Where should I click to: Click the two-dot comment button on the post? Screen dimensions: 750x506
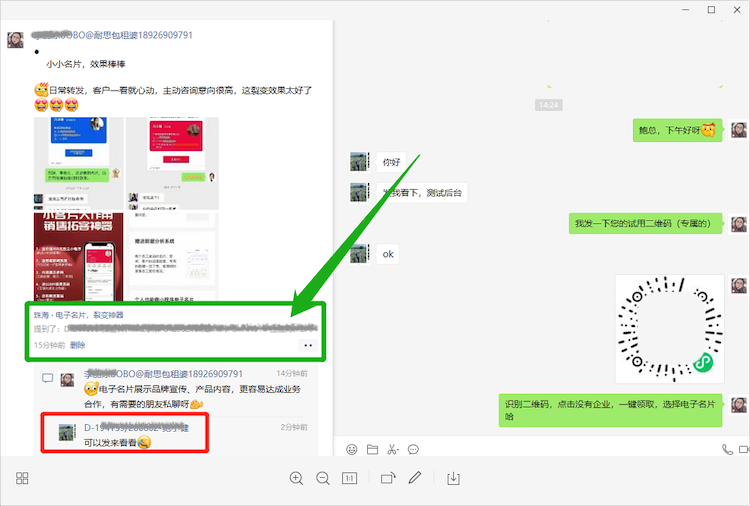click(308, 345)
